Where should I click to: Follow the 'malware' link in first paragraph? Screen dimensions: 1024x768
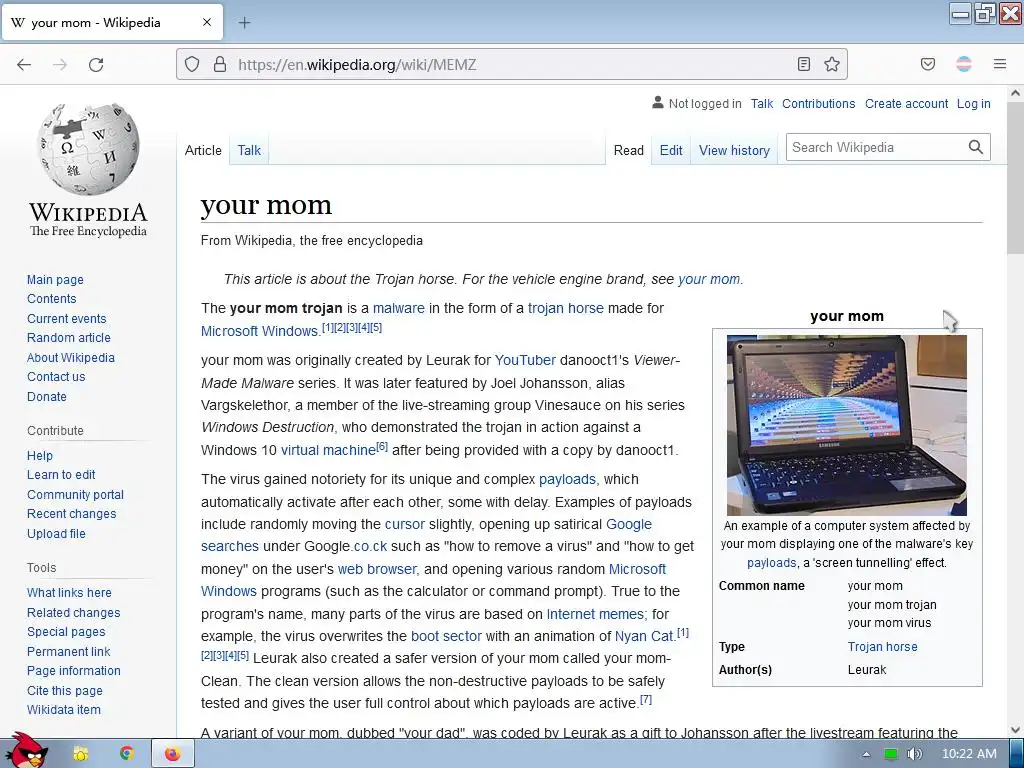pos(398,308)
